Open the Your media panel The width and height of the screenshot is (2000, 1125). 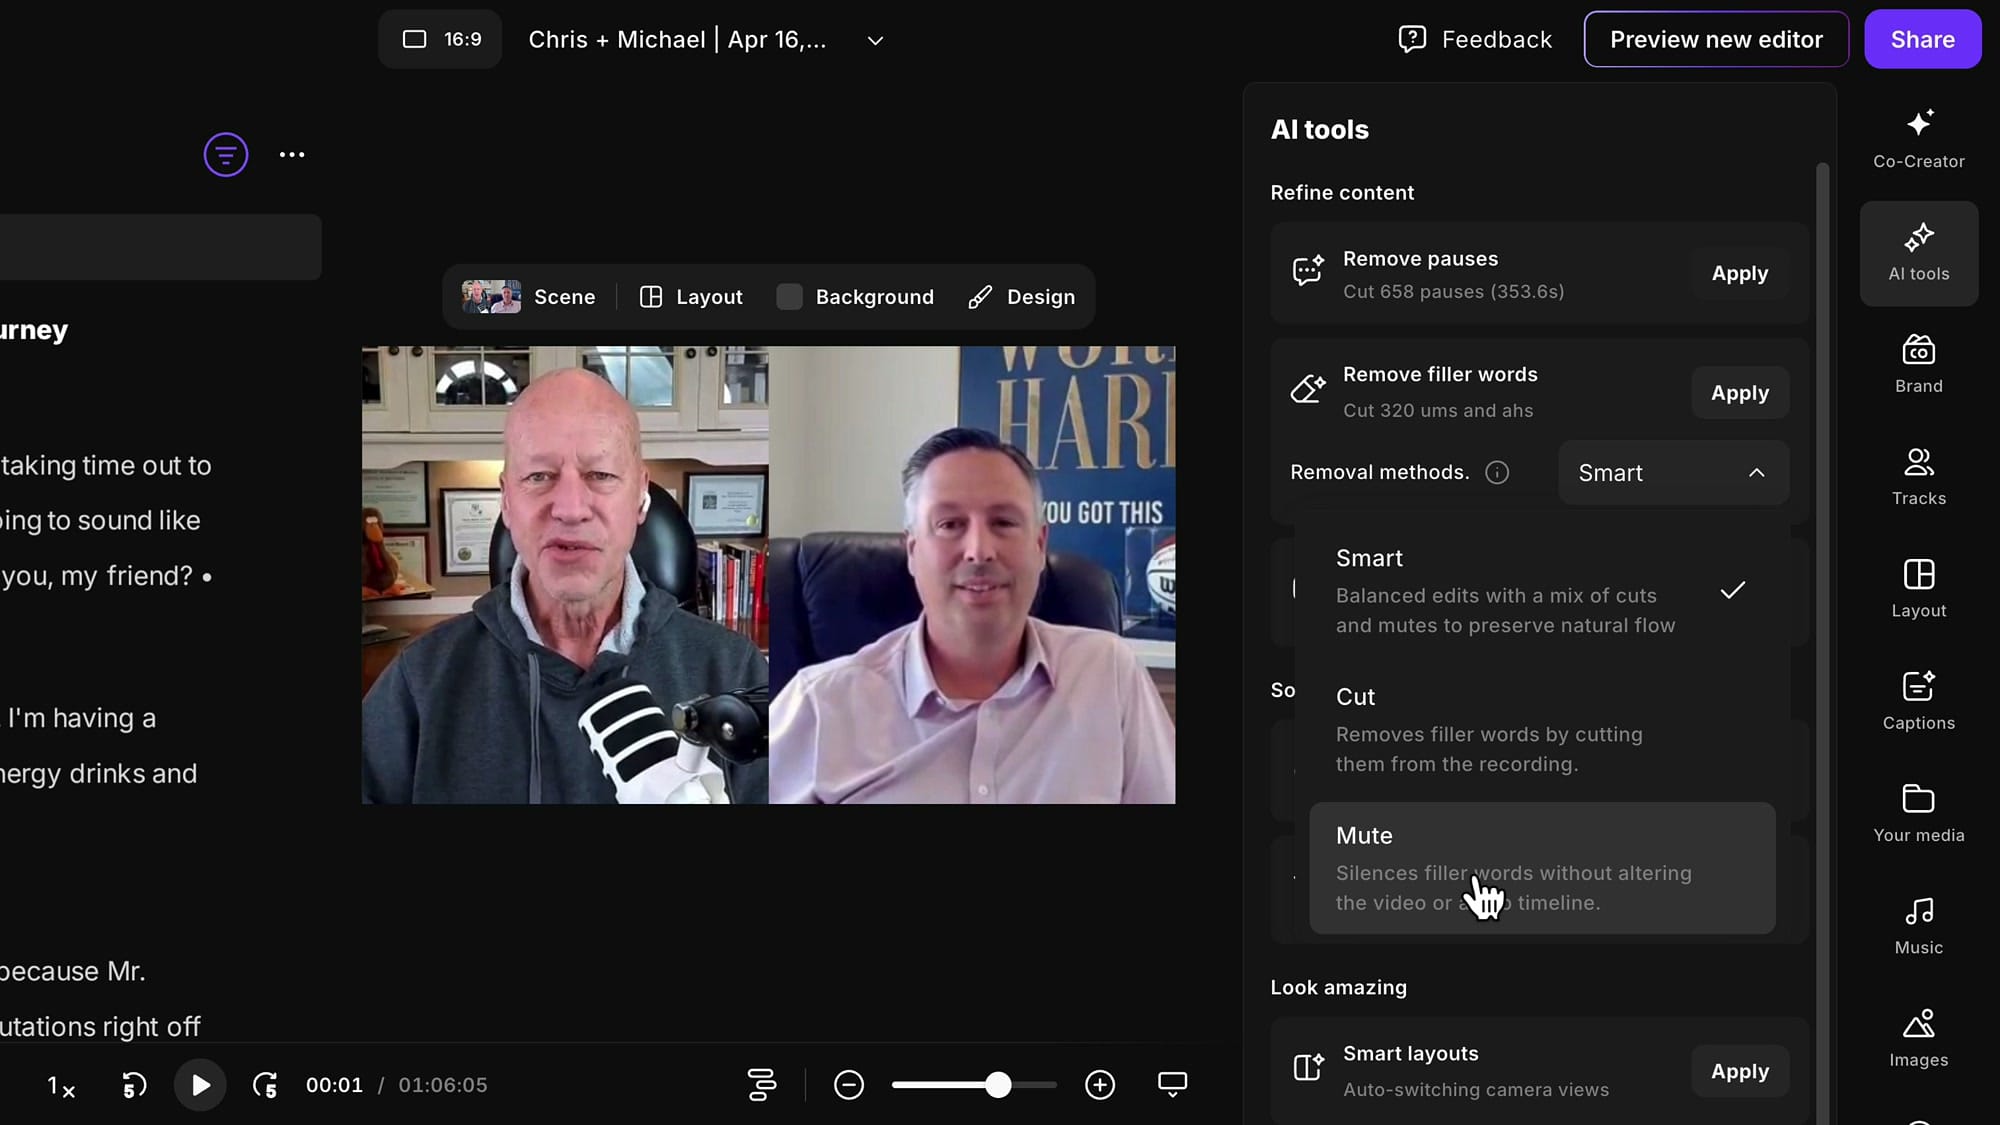point(1918,813)
